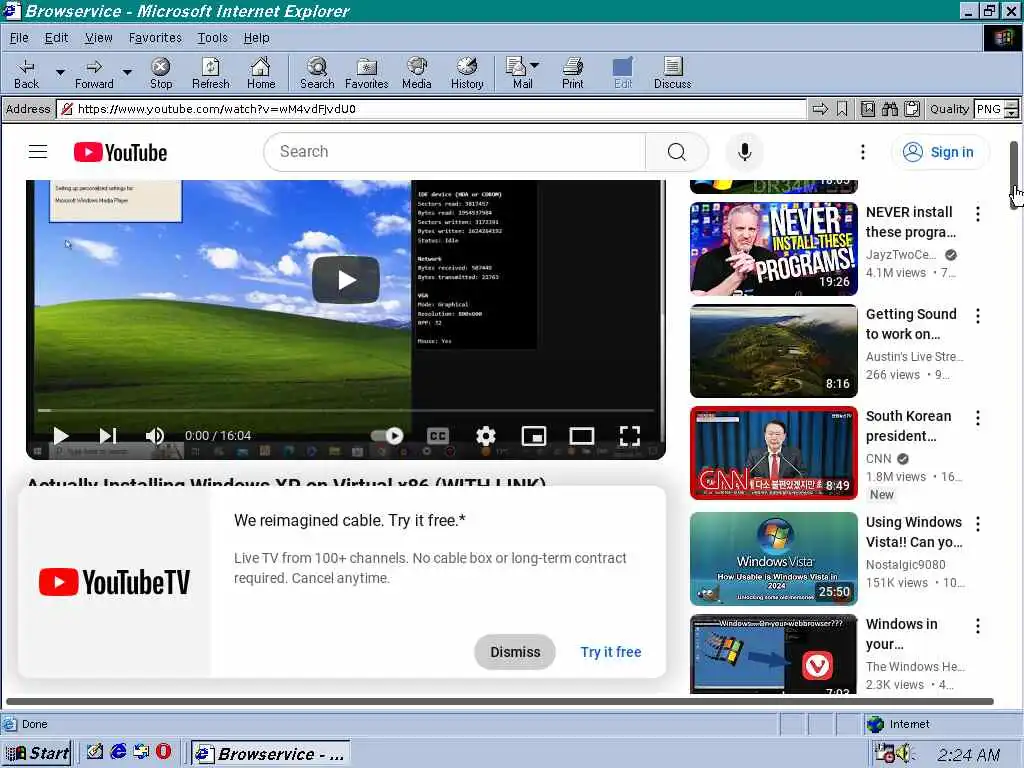Open Using Windows Vista video title

point(914,532)
